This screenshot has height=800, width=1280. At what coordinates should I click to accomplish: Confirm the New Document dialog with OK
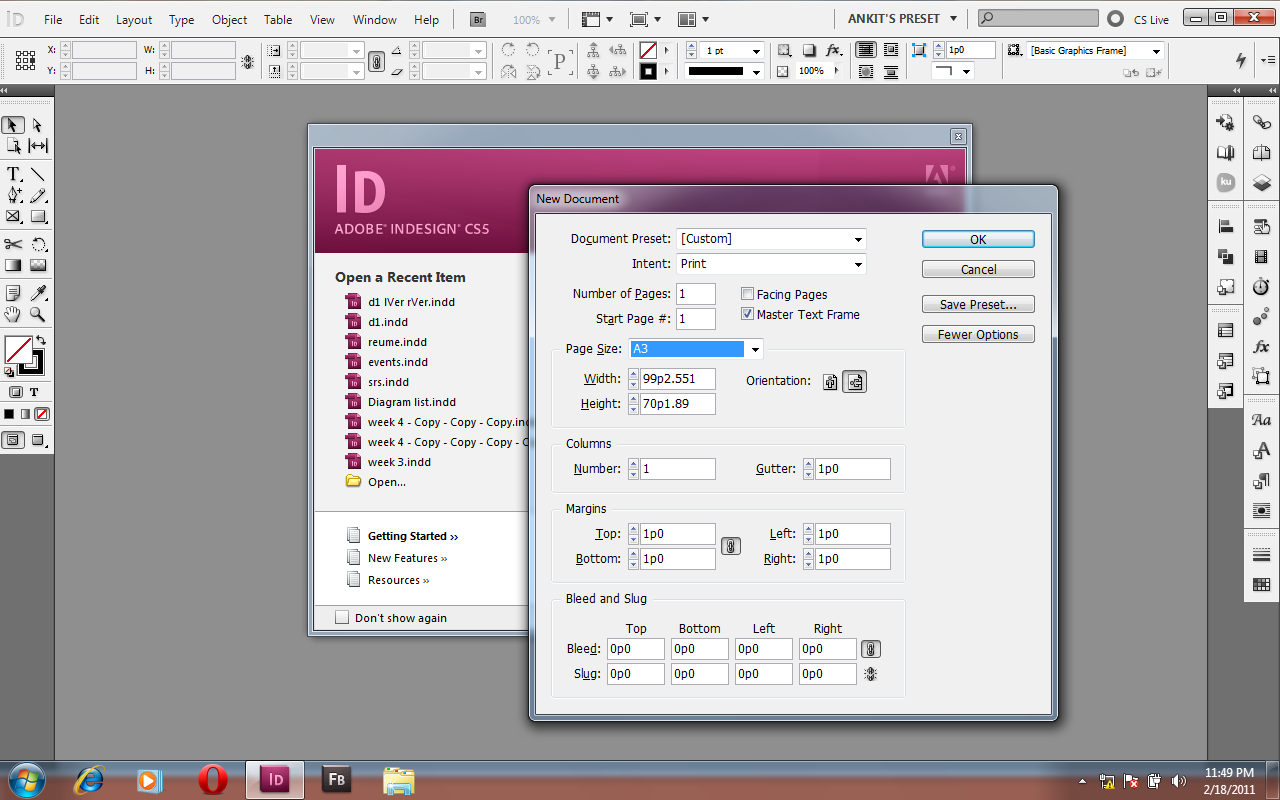coord(978,239)
